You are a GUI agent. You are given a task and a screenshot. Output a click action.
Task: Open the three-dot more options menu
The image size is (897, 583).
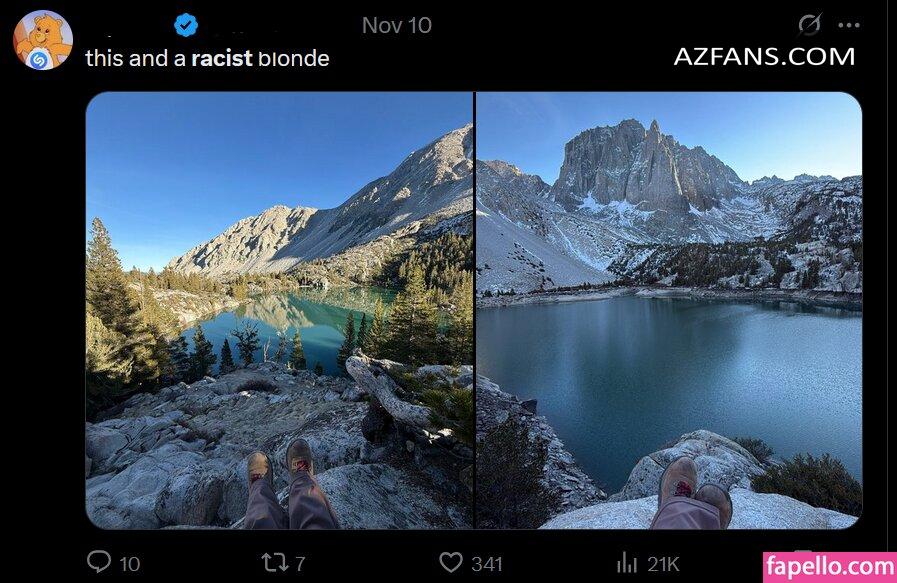[x=849, y=25]
